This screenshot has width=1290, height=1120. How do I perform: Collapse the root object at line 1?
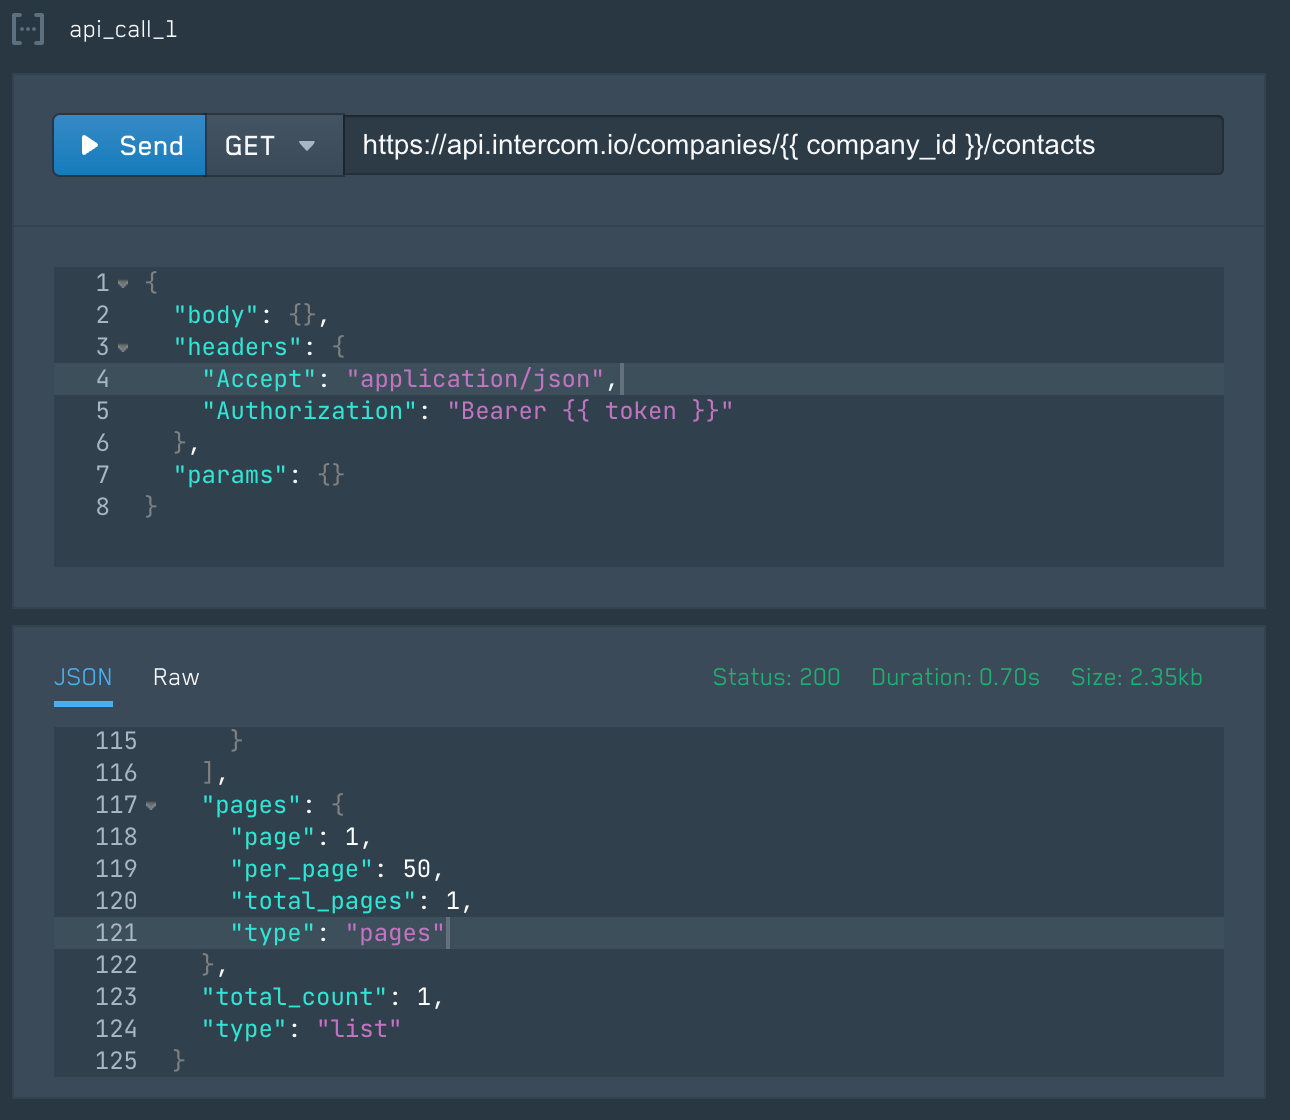pyautogui.click(x=123, y=283)
